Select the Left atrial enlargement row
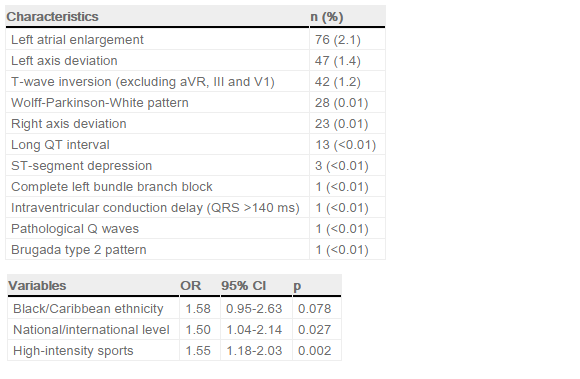Viewport: 580px width, 379px height. pos(195,40)
